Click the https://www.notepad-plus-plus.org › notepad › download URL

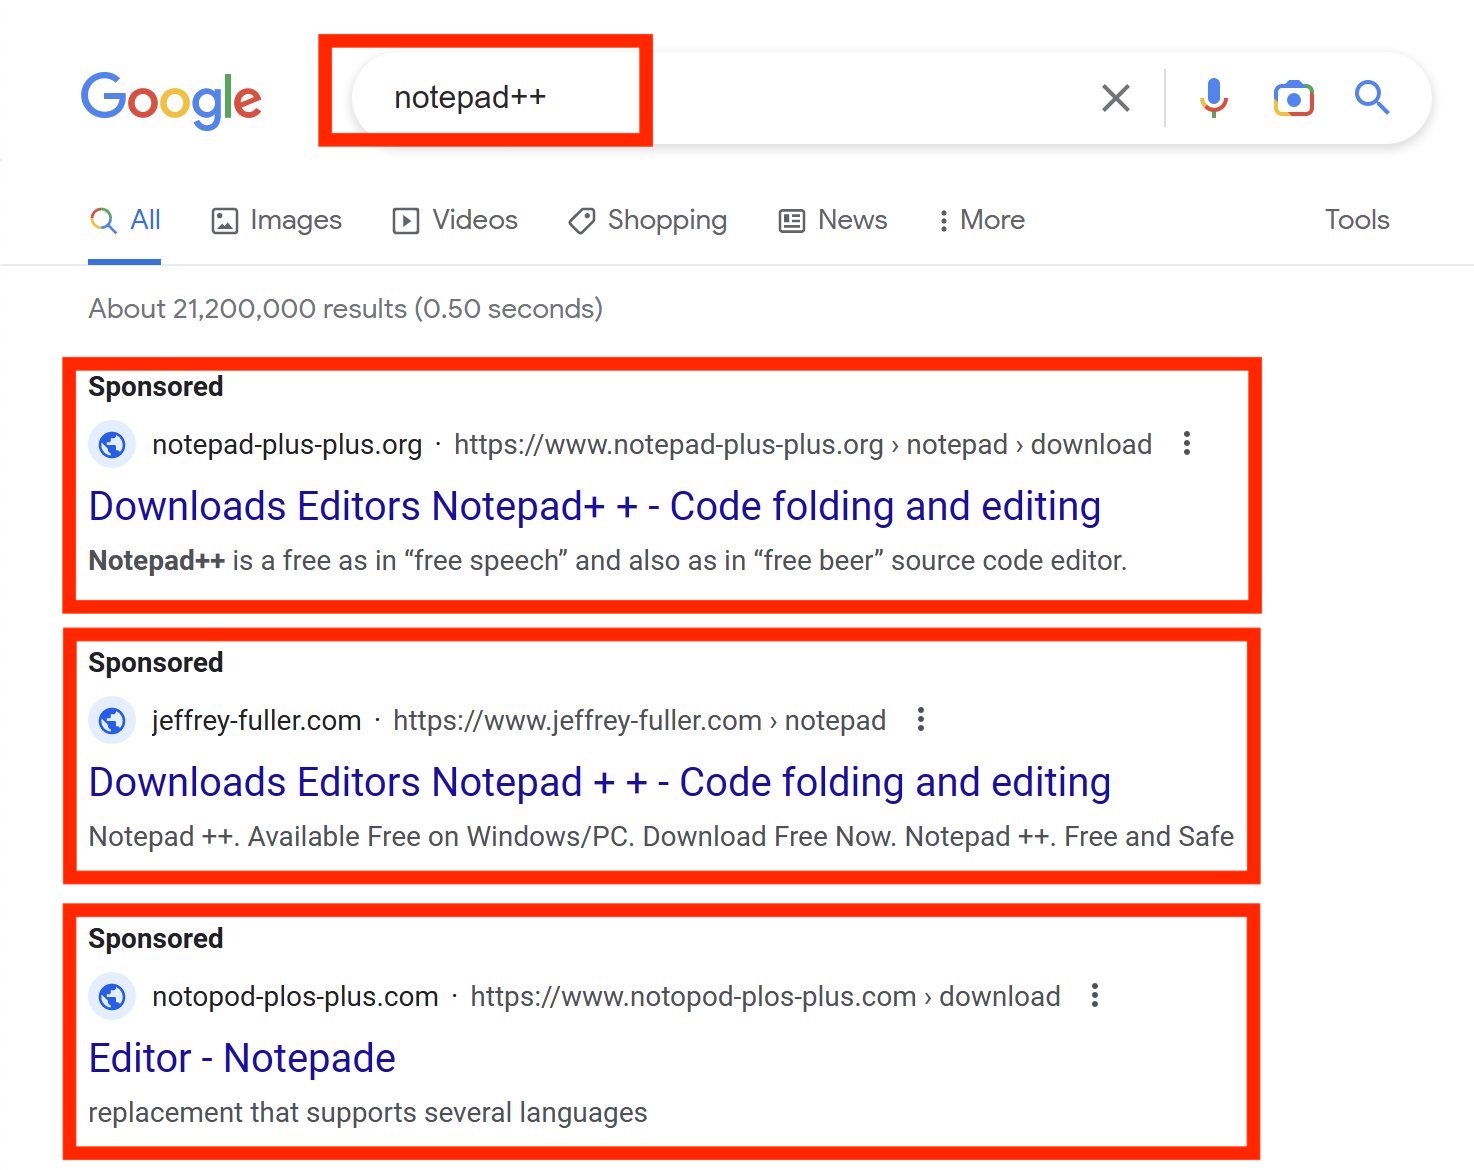coord(803,444)
